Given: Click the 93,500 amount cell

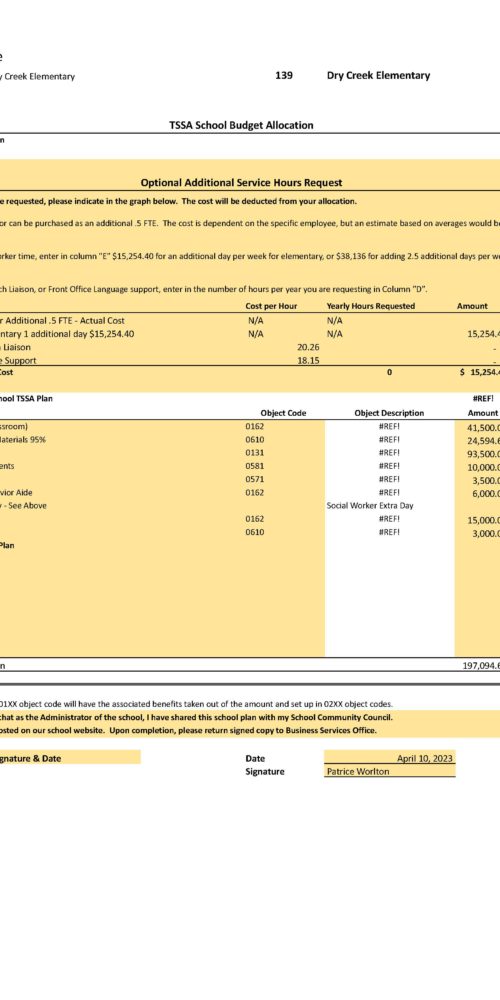Looking at the screenshot, I should click(483, 453).
